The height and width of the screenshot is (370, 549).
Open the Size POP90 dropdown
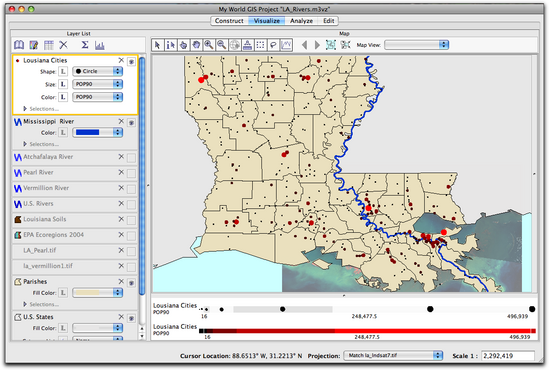tap(98, 84)
